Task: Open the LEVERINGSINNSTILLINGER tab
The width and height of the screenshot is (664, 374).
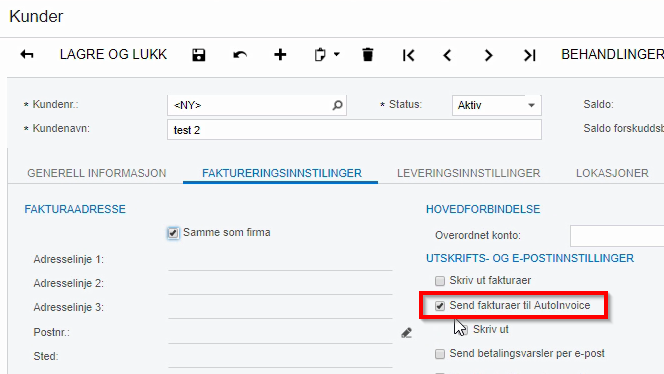Action: (x=468, y=173)
